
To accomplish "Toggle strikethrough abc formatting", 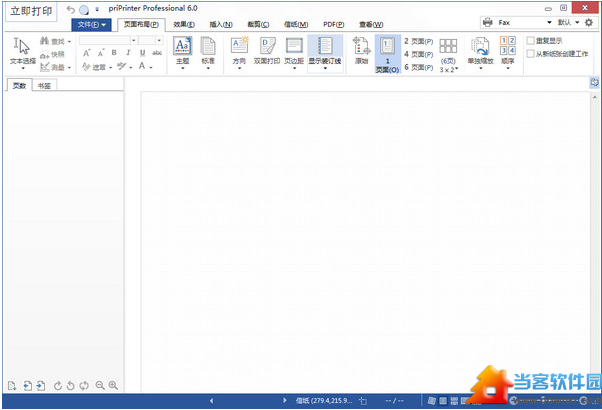I will pos(157,53).
